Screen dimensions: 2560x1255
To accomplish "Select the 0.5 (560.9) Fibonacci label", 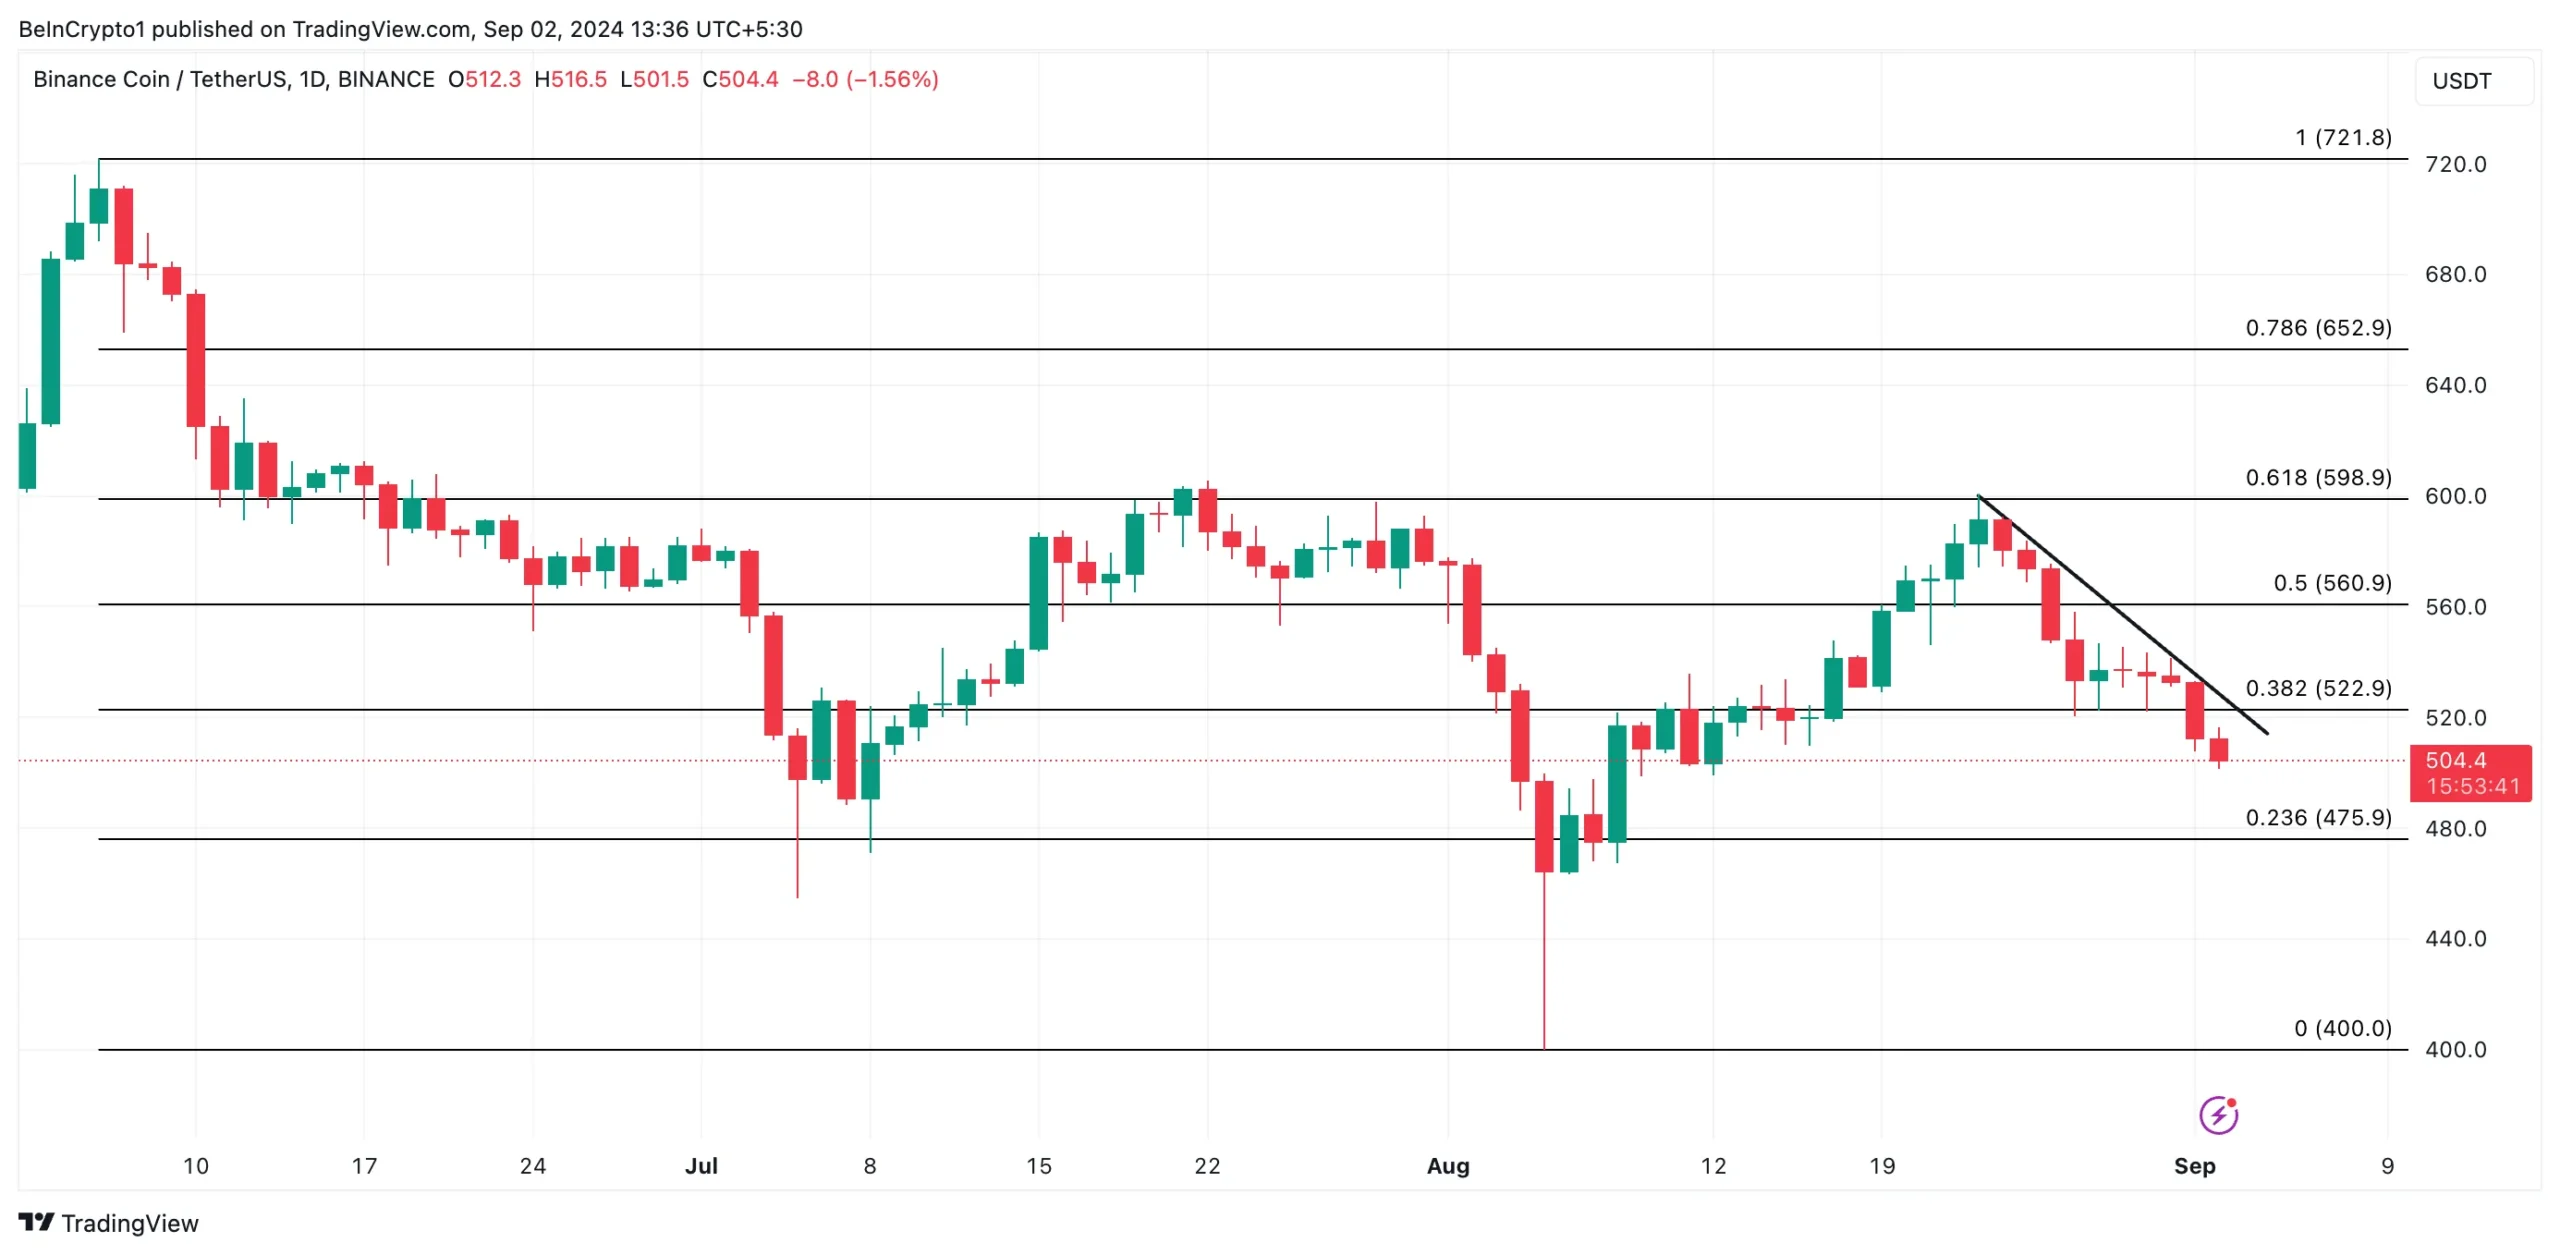I will 2332,583.
